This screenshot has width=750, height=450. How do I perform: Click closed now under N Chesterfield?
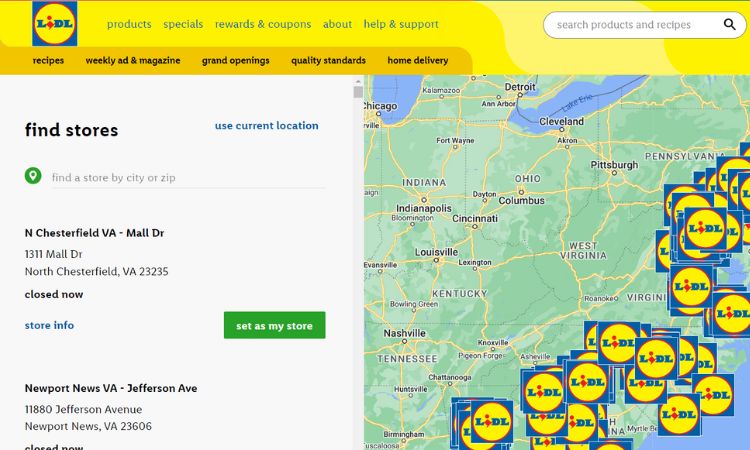point(54,294)
